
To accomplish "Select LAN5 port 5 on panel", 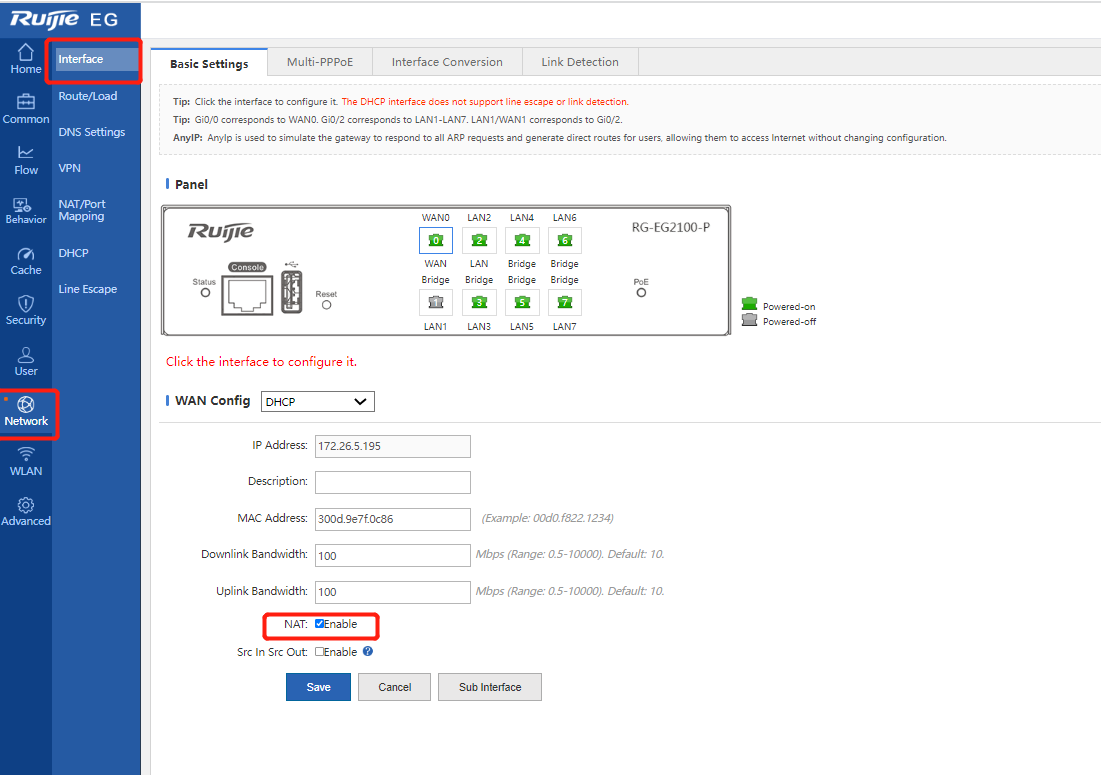I will point(522,303).
